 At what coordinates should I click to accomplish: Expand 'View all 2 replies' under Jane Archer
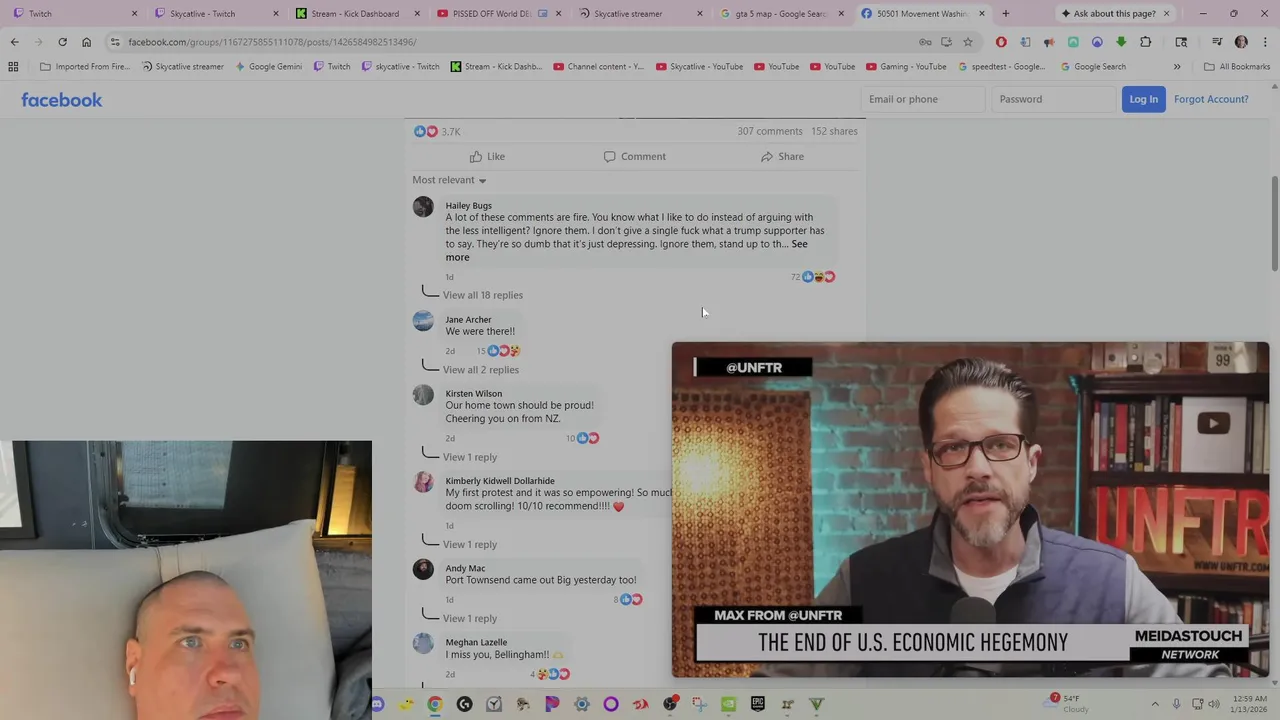(481, 370)
